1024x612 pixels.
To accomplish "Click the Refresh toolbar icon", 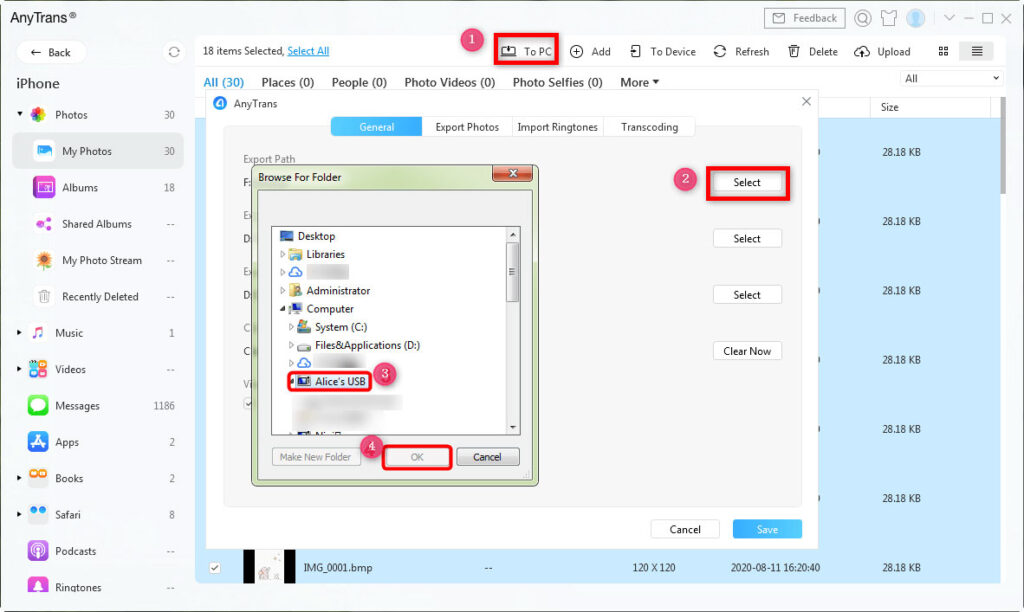I will point(720,51).
